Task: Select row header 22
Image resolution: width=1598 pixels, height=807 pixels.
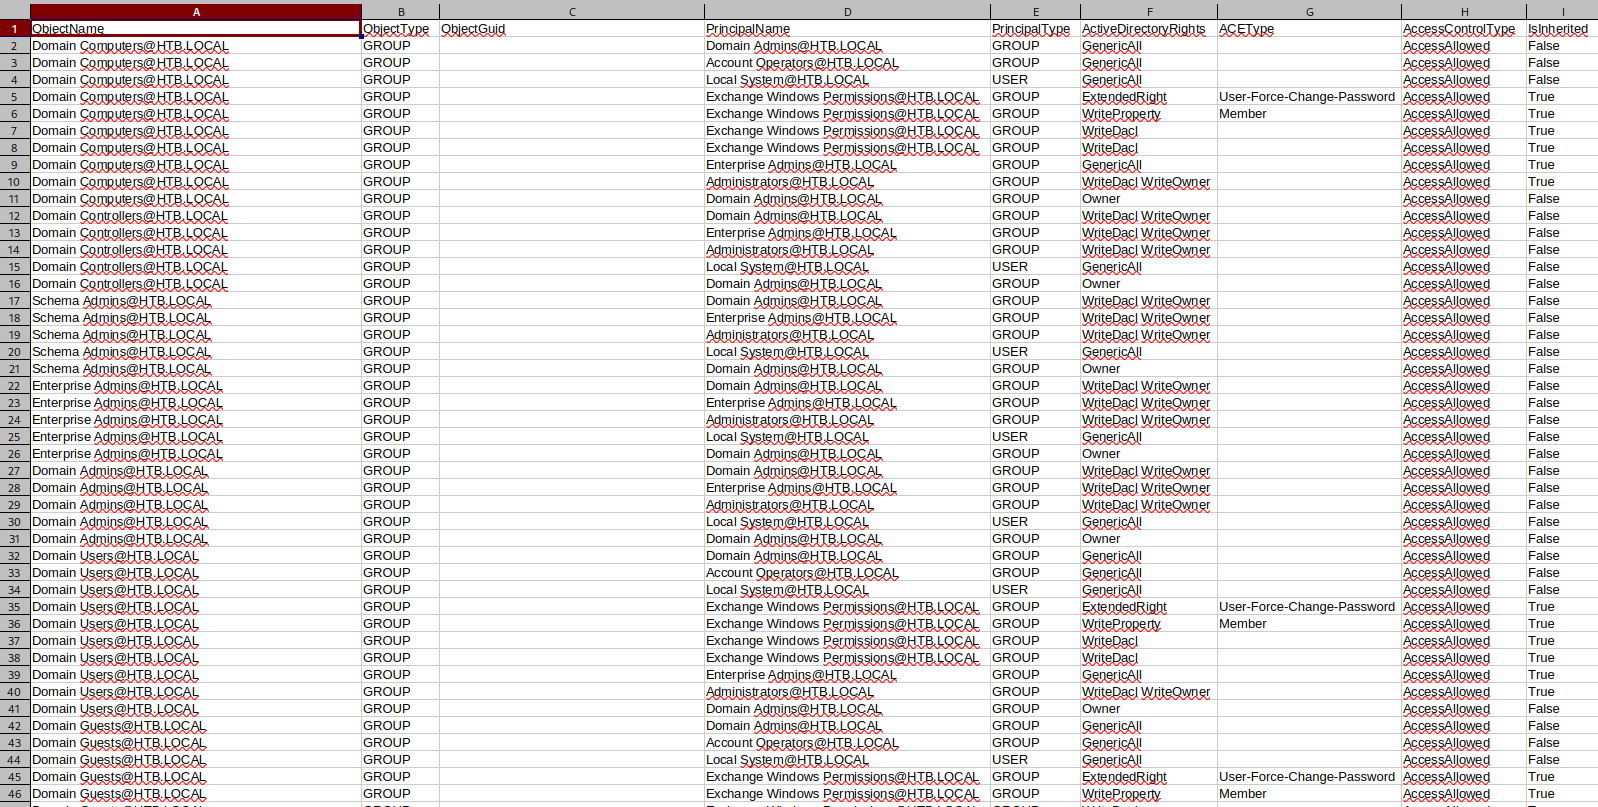Action: tap(15, 386)
